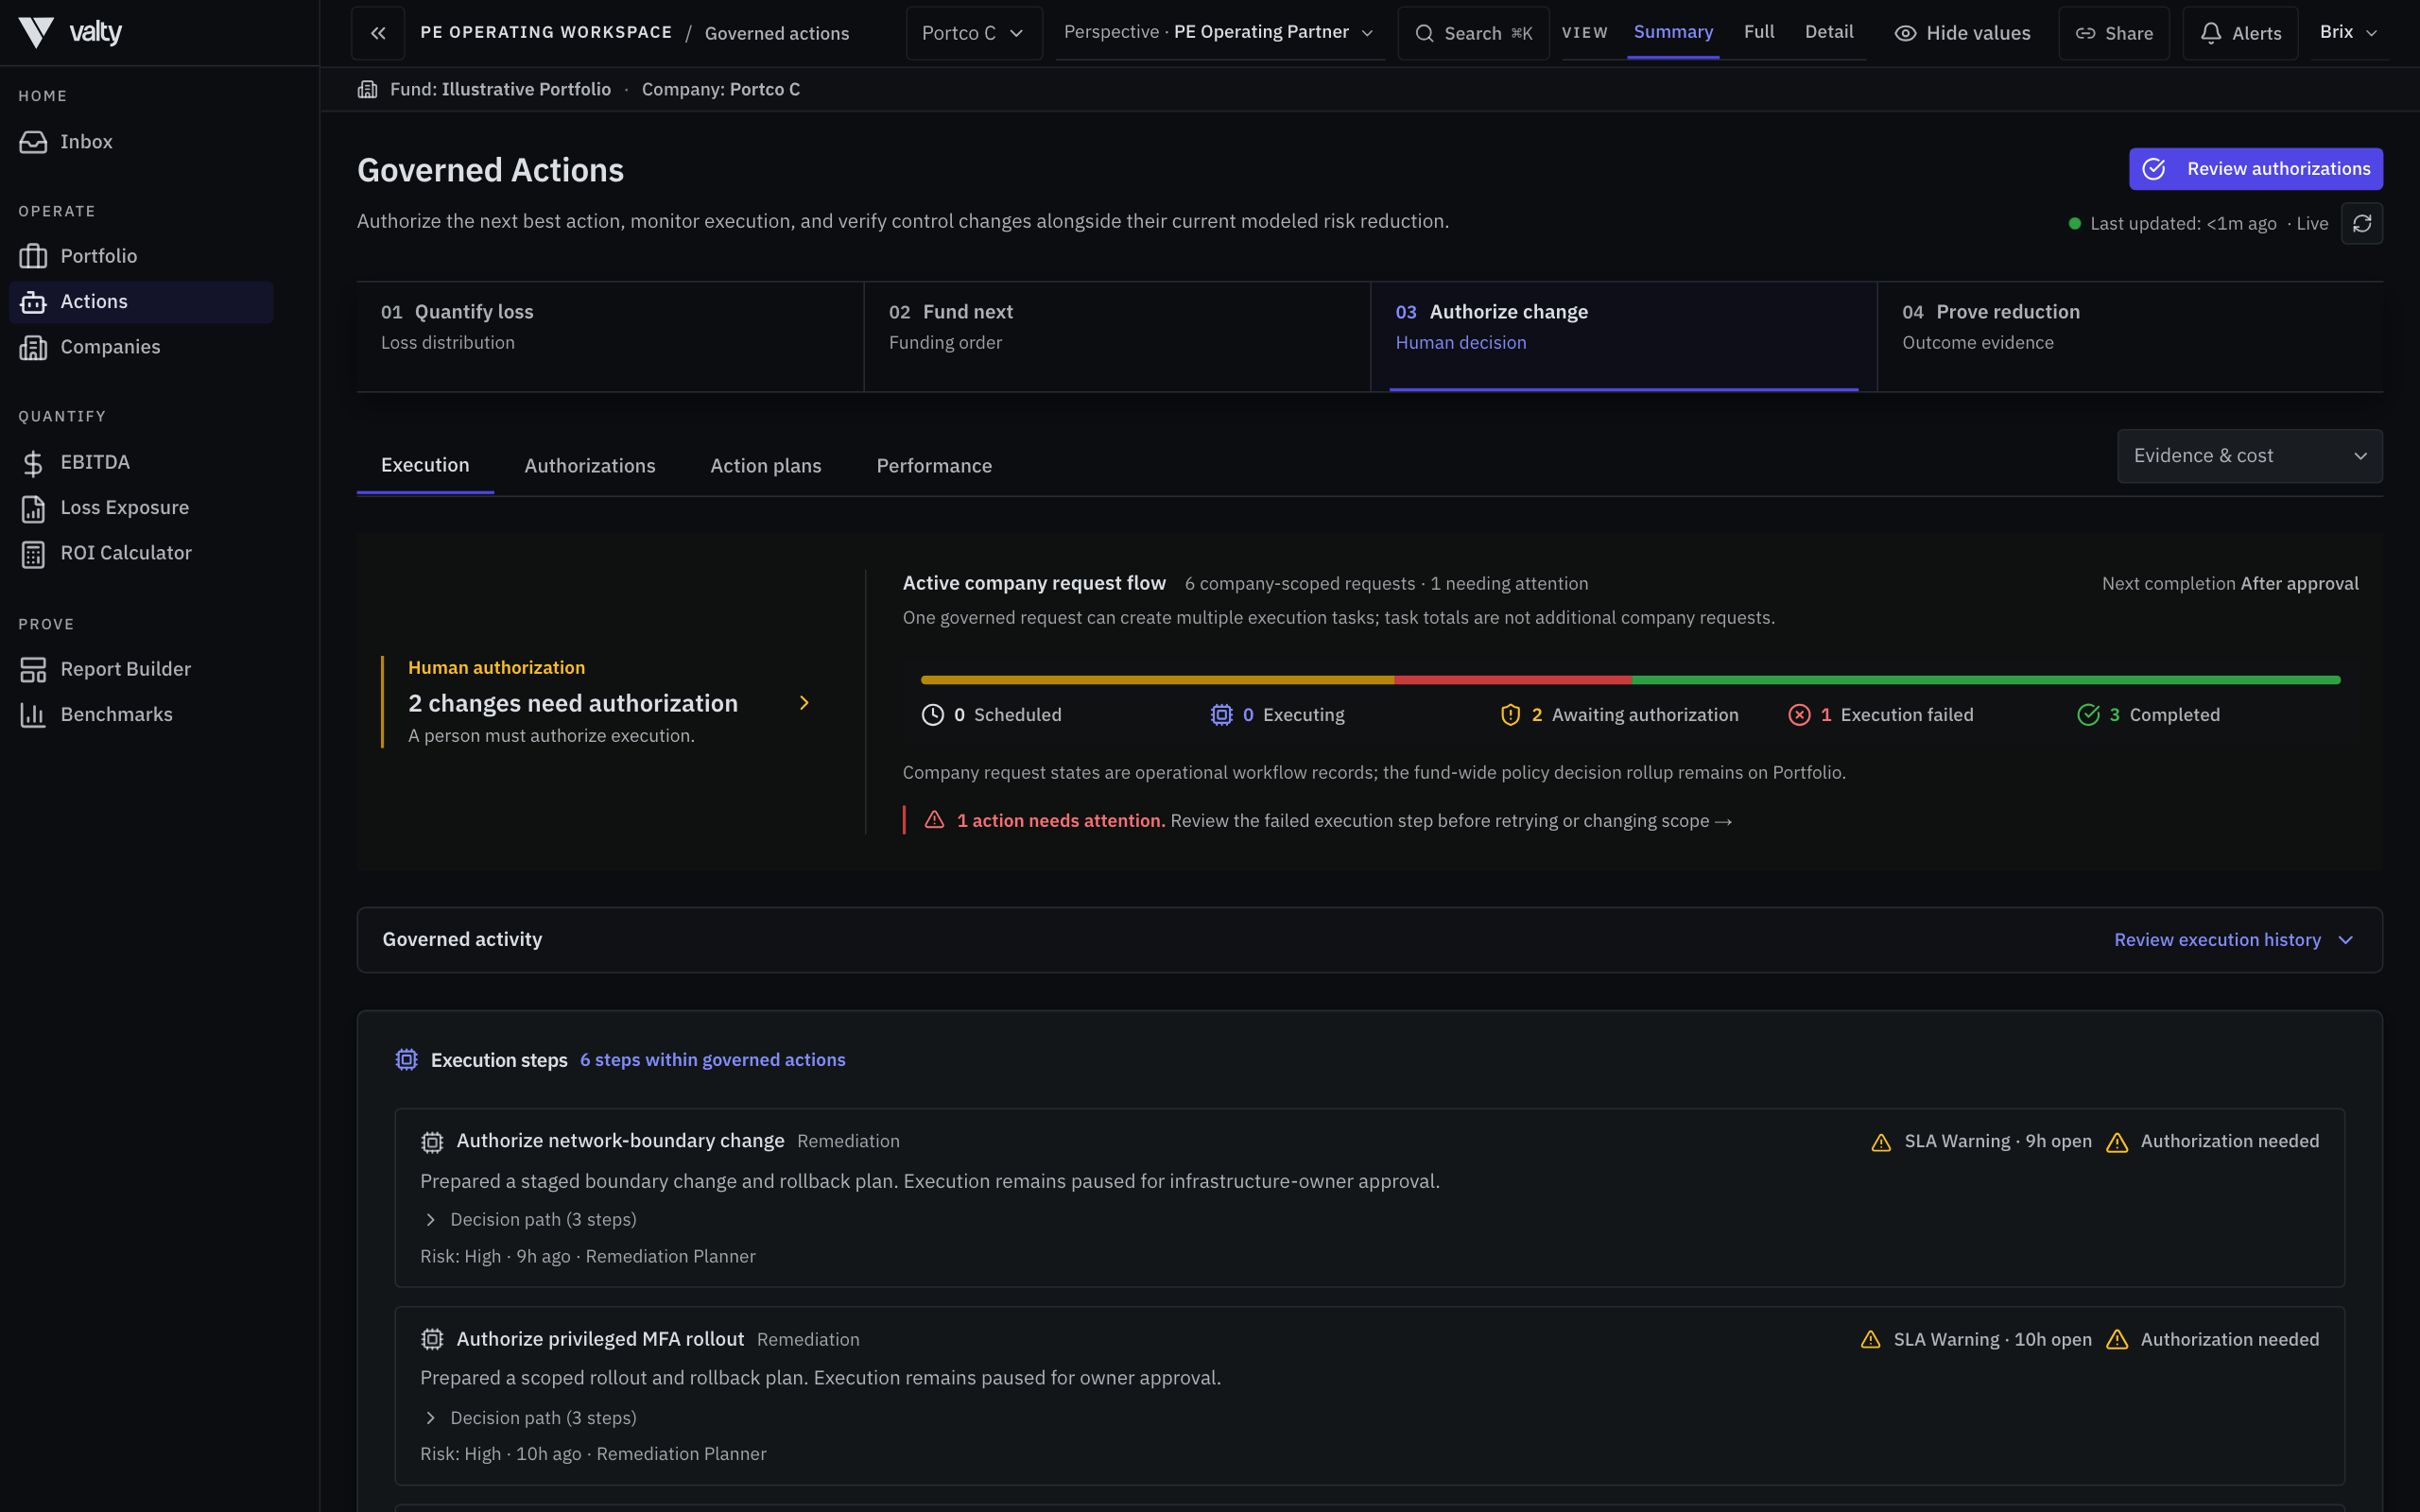
Task: Expand Review execution history
Action: pyautogui.click(x=2234, y=940)
